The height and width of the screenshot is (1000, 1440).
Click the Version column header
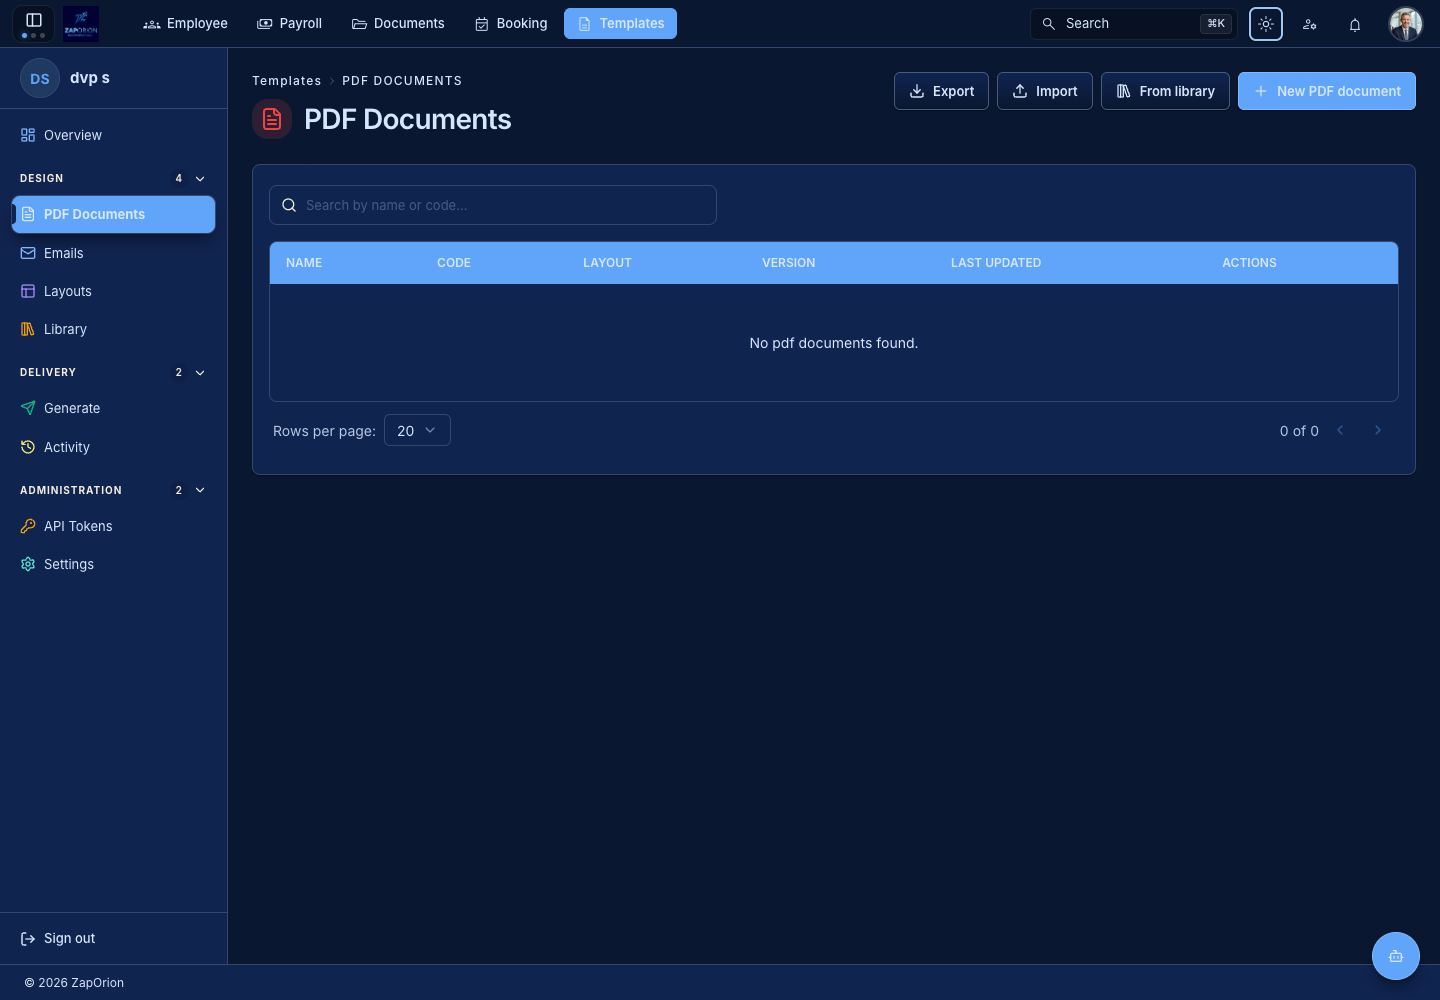[x=789, y=263]
